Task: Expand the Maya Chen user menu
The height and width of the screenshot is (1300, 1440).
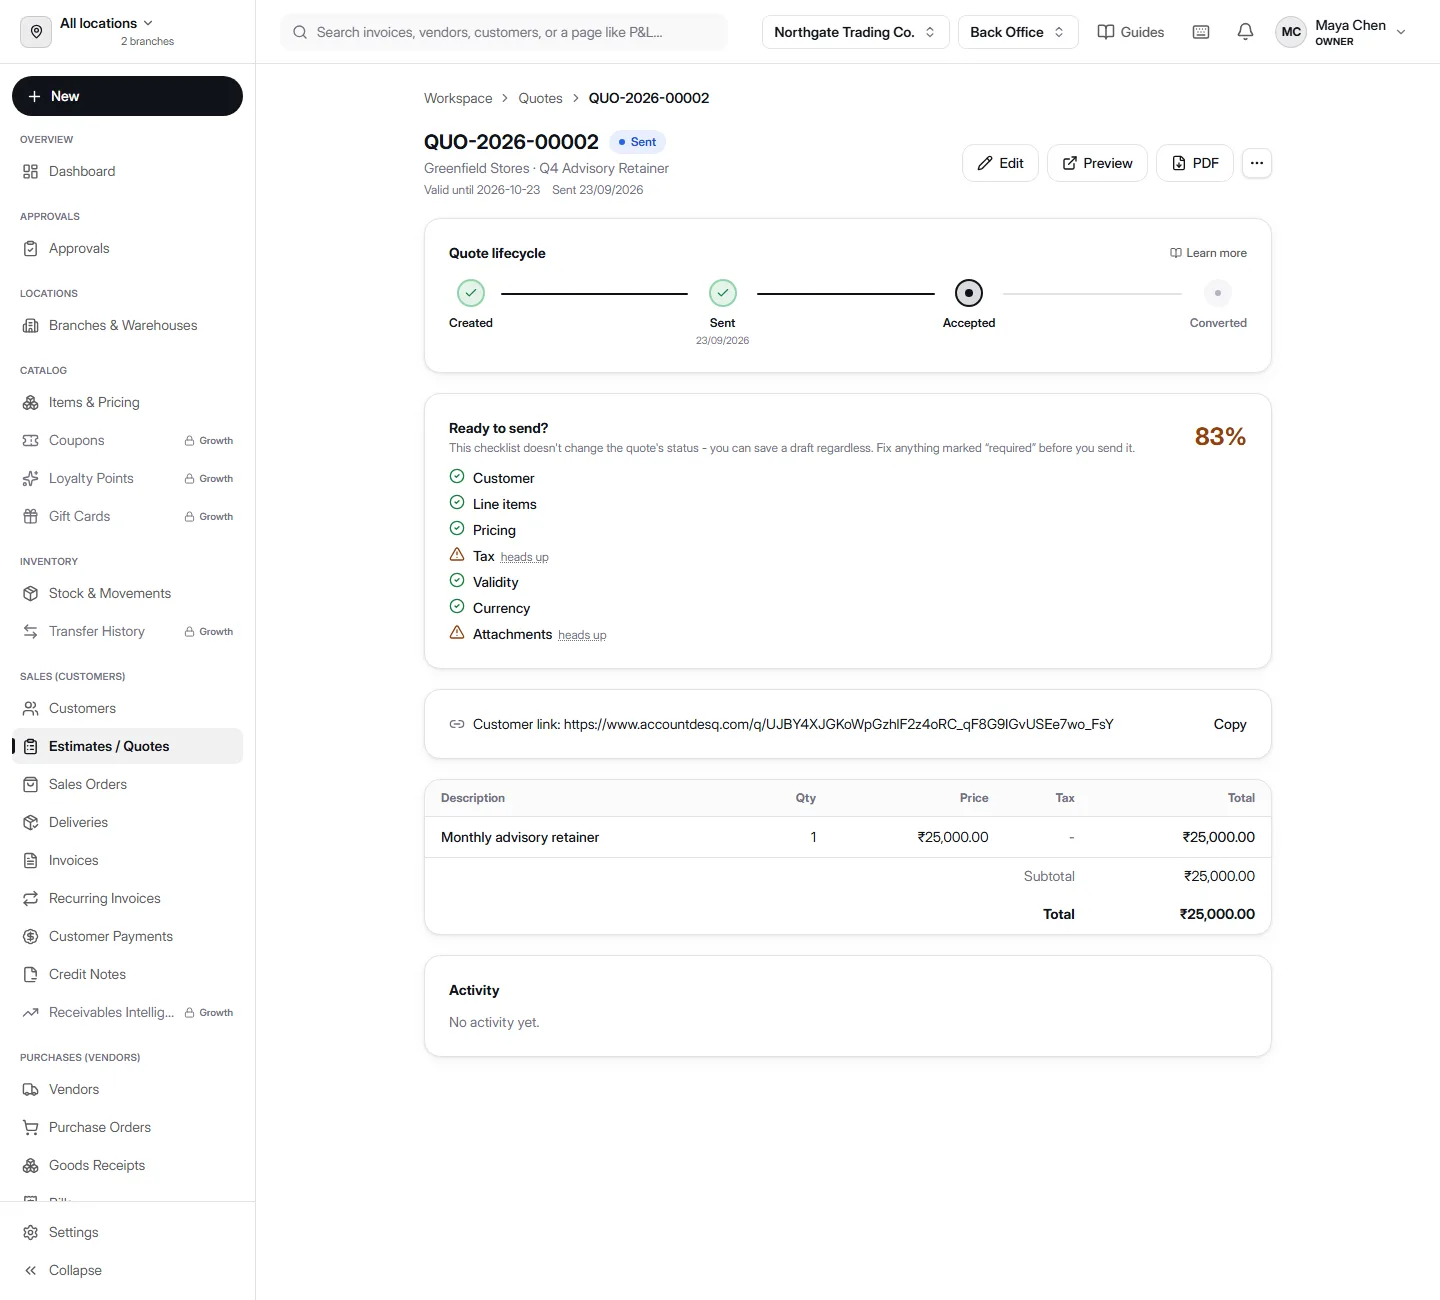Action: [1342, 32]
